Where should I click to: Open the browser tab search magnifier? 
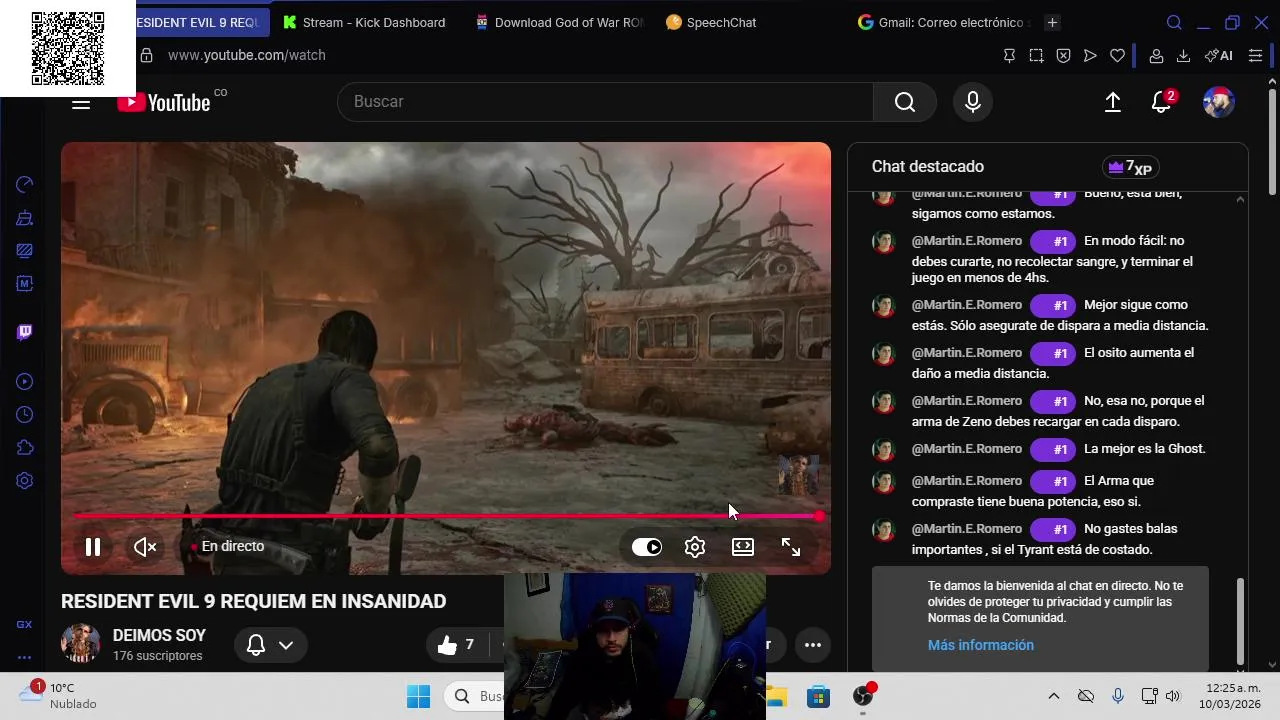coord(1175,22)
